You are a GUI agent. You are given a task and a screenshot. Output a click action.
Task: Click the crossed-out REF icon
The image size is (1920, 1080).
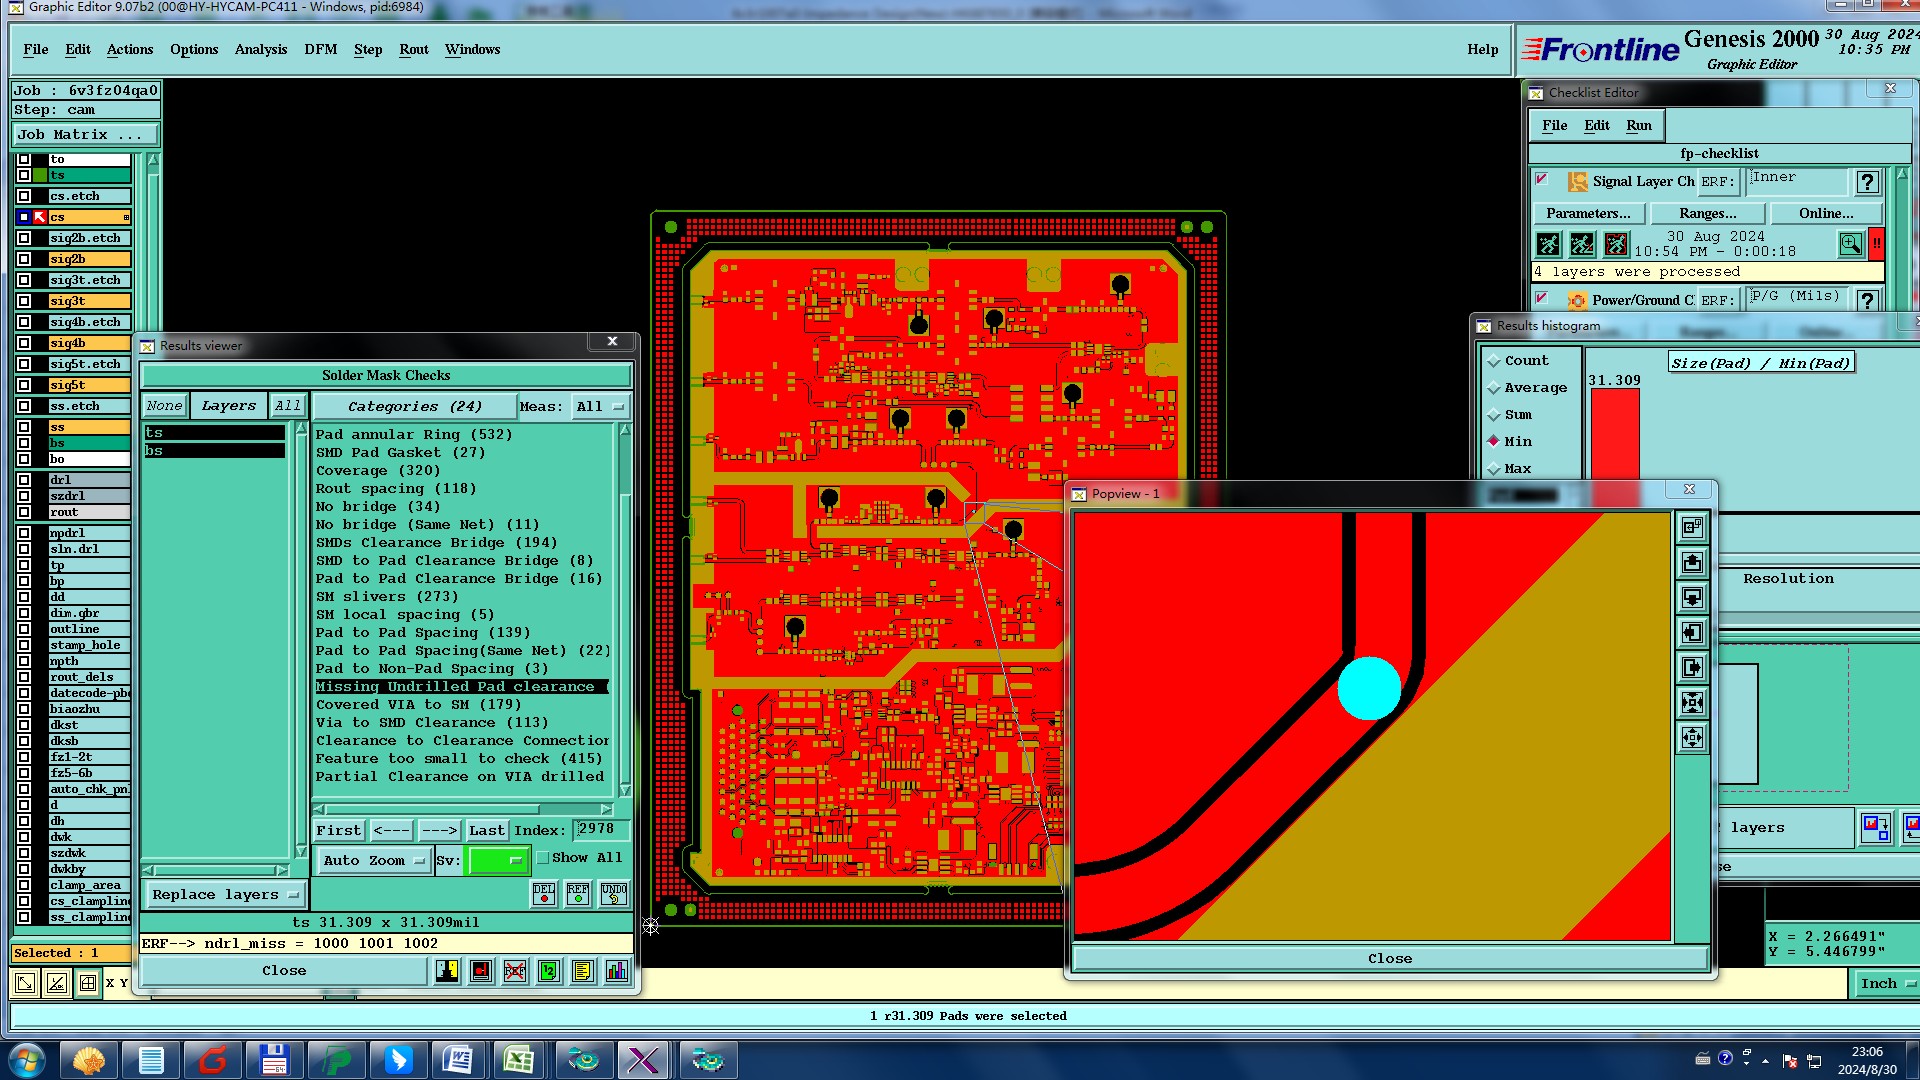(515, 970)
